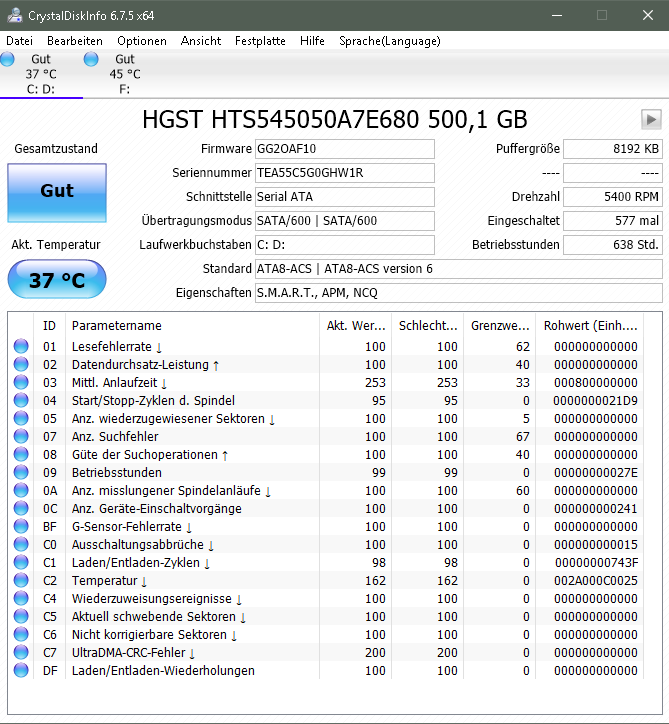Click raw value 0000000027E

596,472
